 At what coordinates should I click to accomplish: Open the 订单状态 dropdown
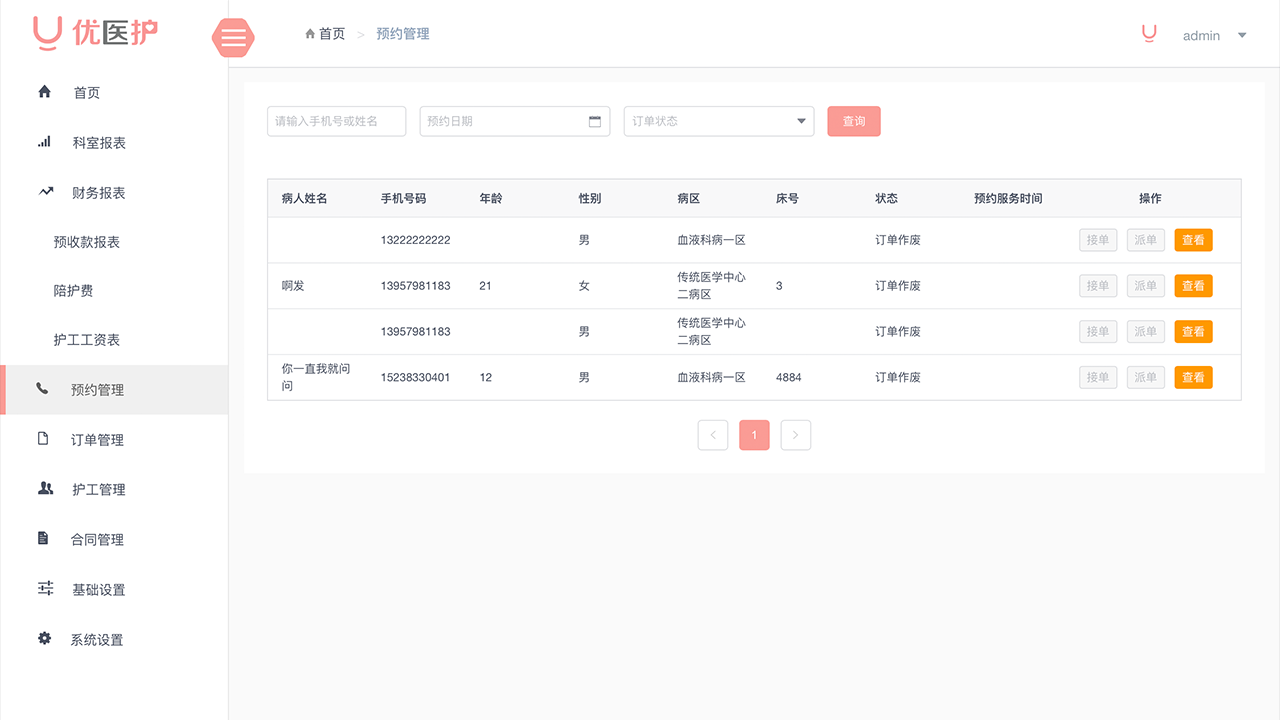[718, 120]
